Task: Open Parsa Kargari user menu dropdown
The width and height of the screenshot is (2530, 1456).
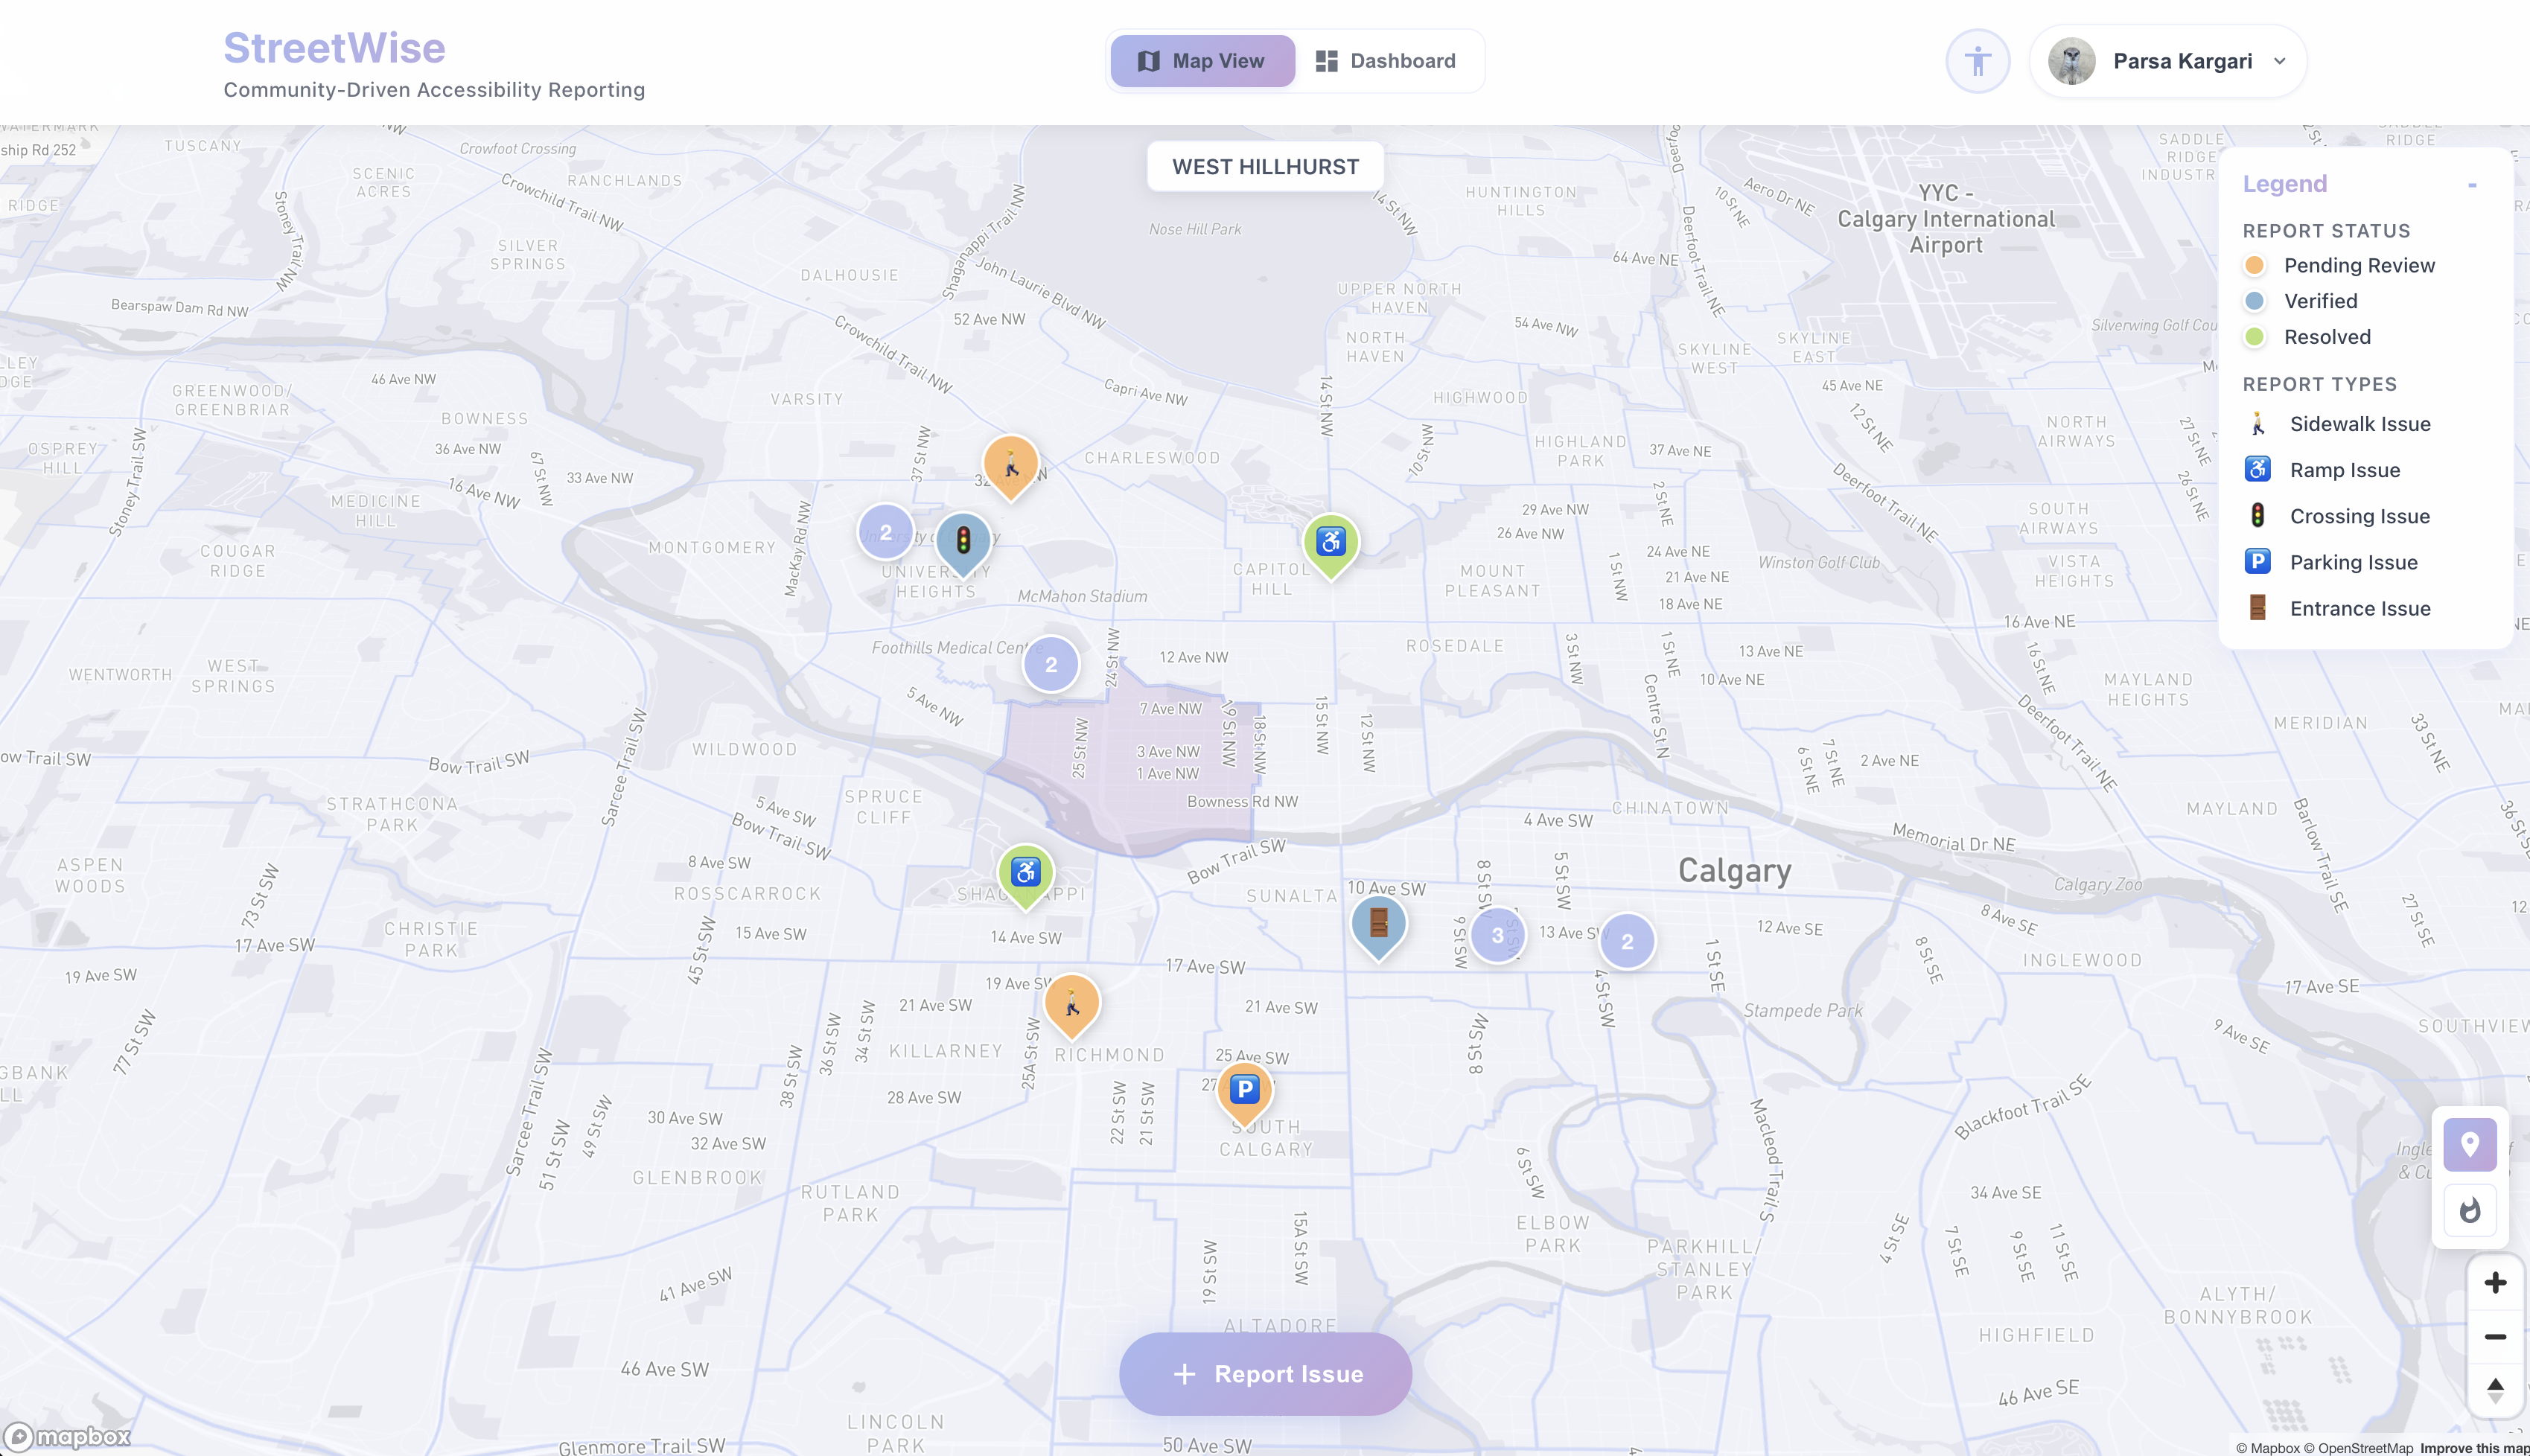Action: [2280, 61]
